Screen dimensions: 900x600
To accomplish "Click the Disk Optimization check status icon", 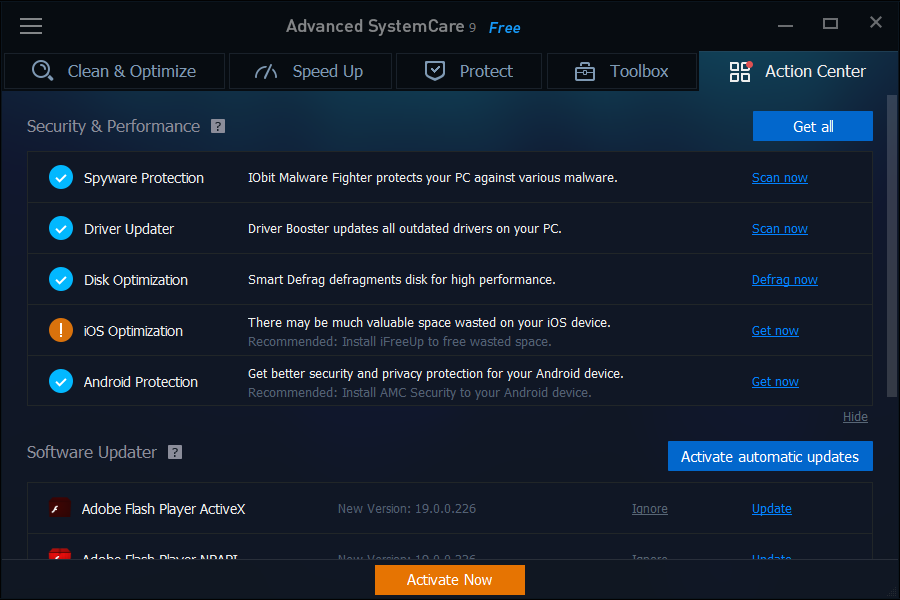I will coord(61,280).
